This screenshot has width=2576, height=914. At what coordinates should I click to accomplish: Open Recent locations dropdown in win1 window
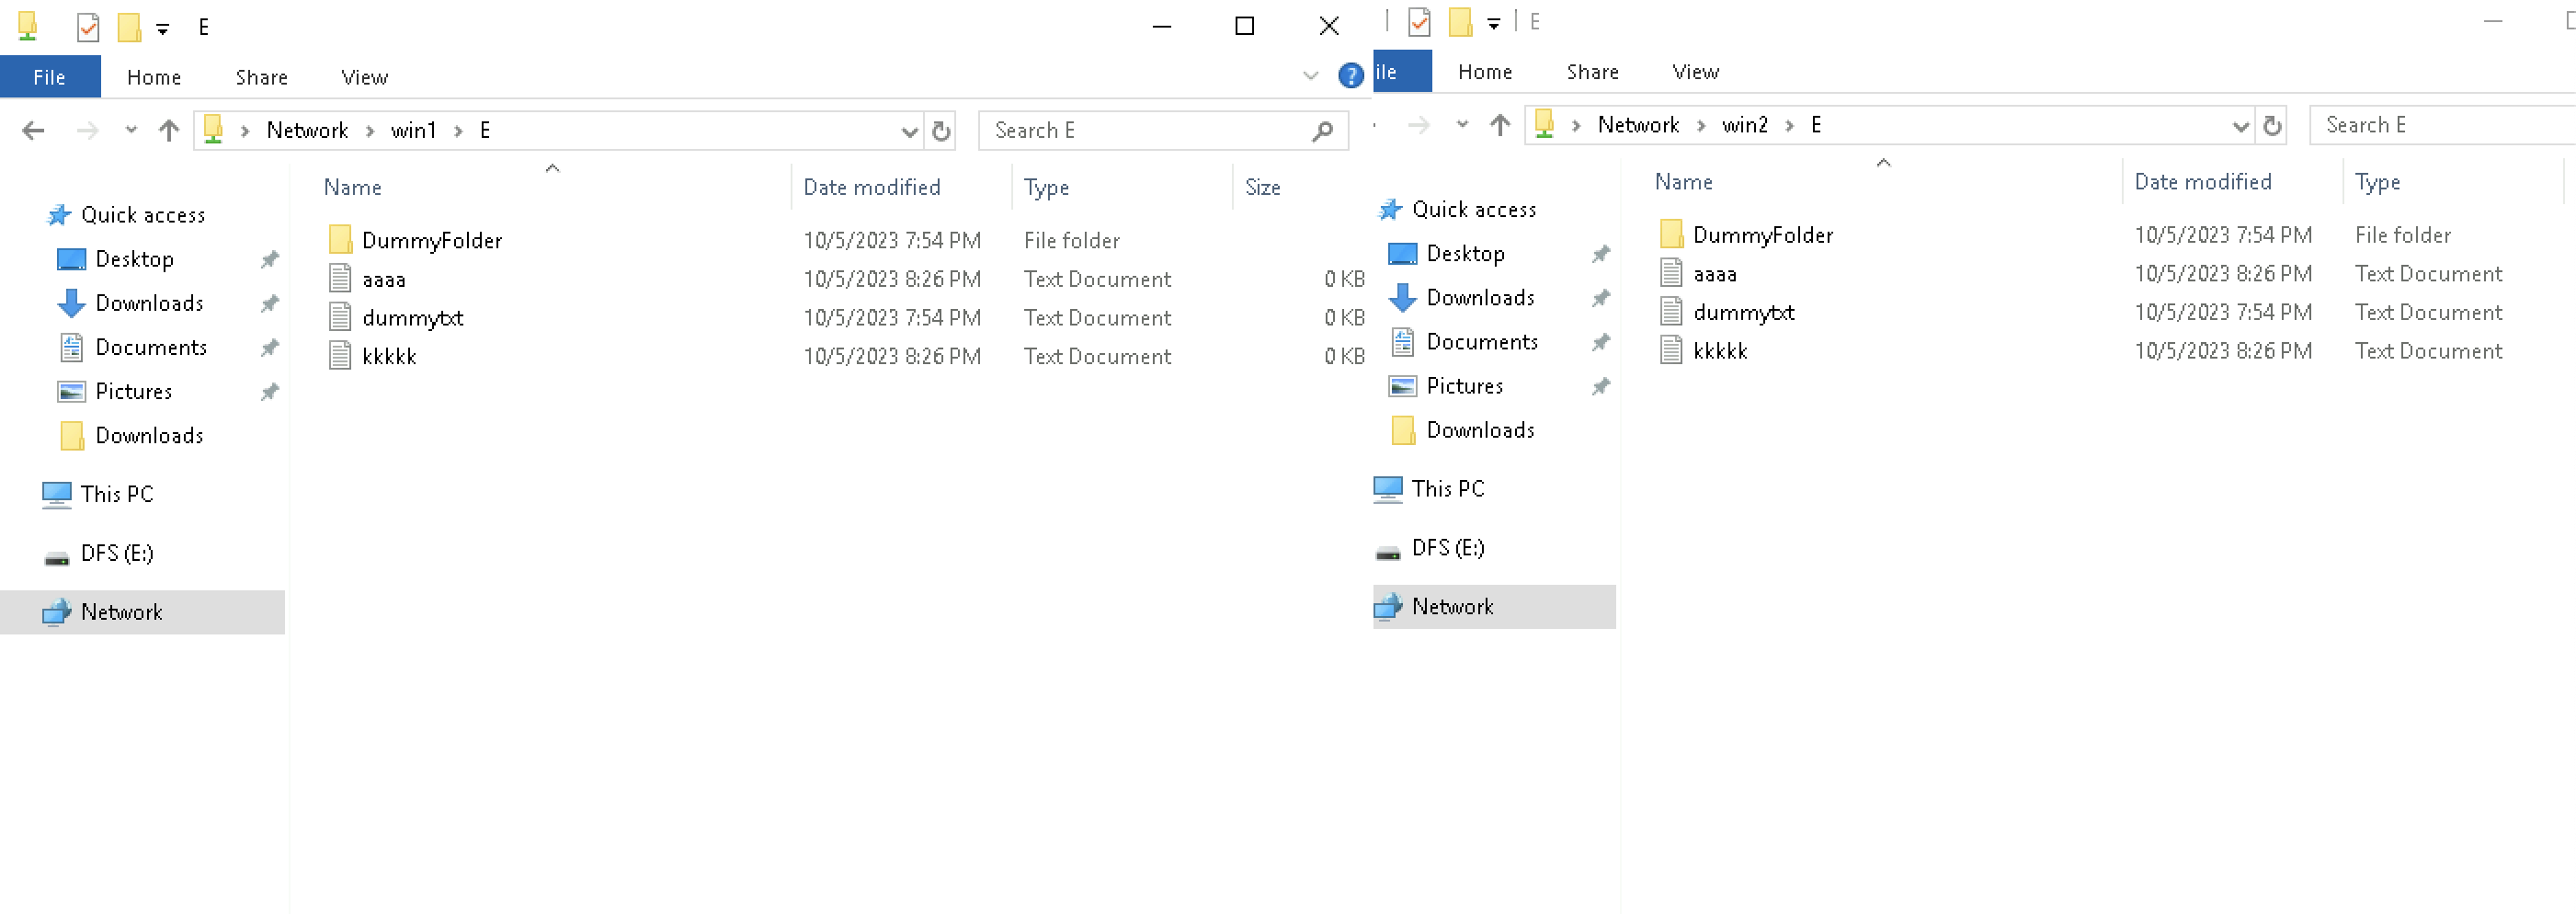click(131, 131)
